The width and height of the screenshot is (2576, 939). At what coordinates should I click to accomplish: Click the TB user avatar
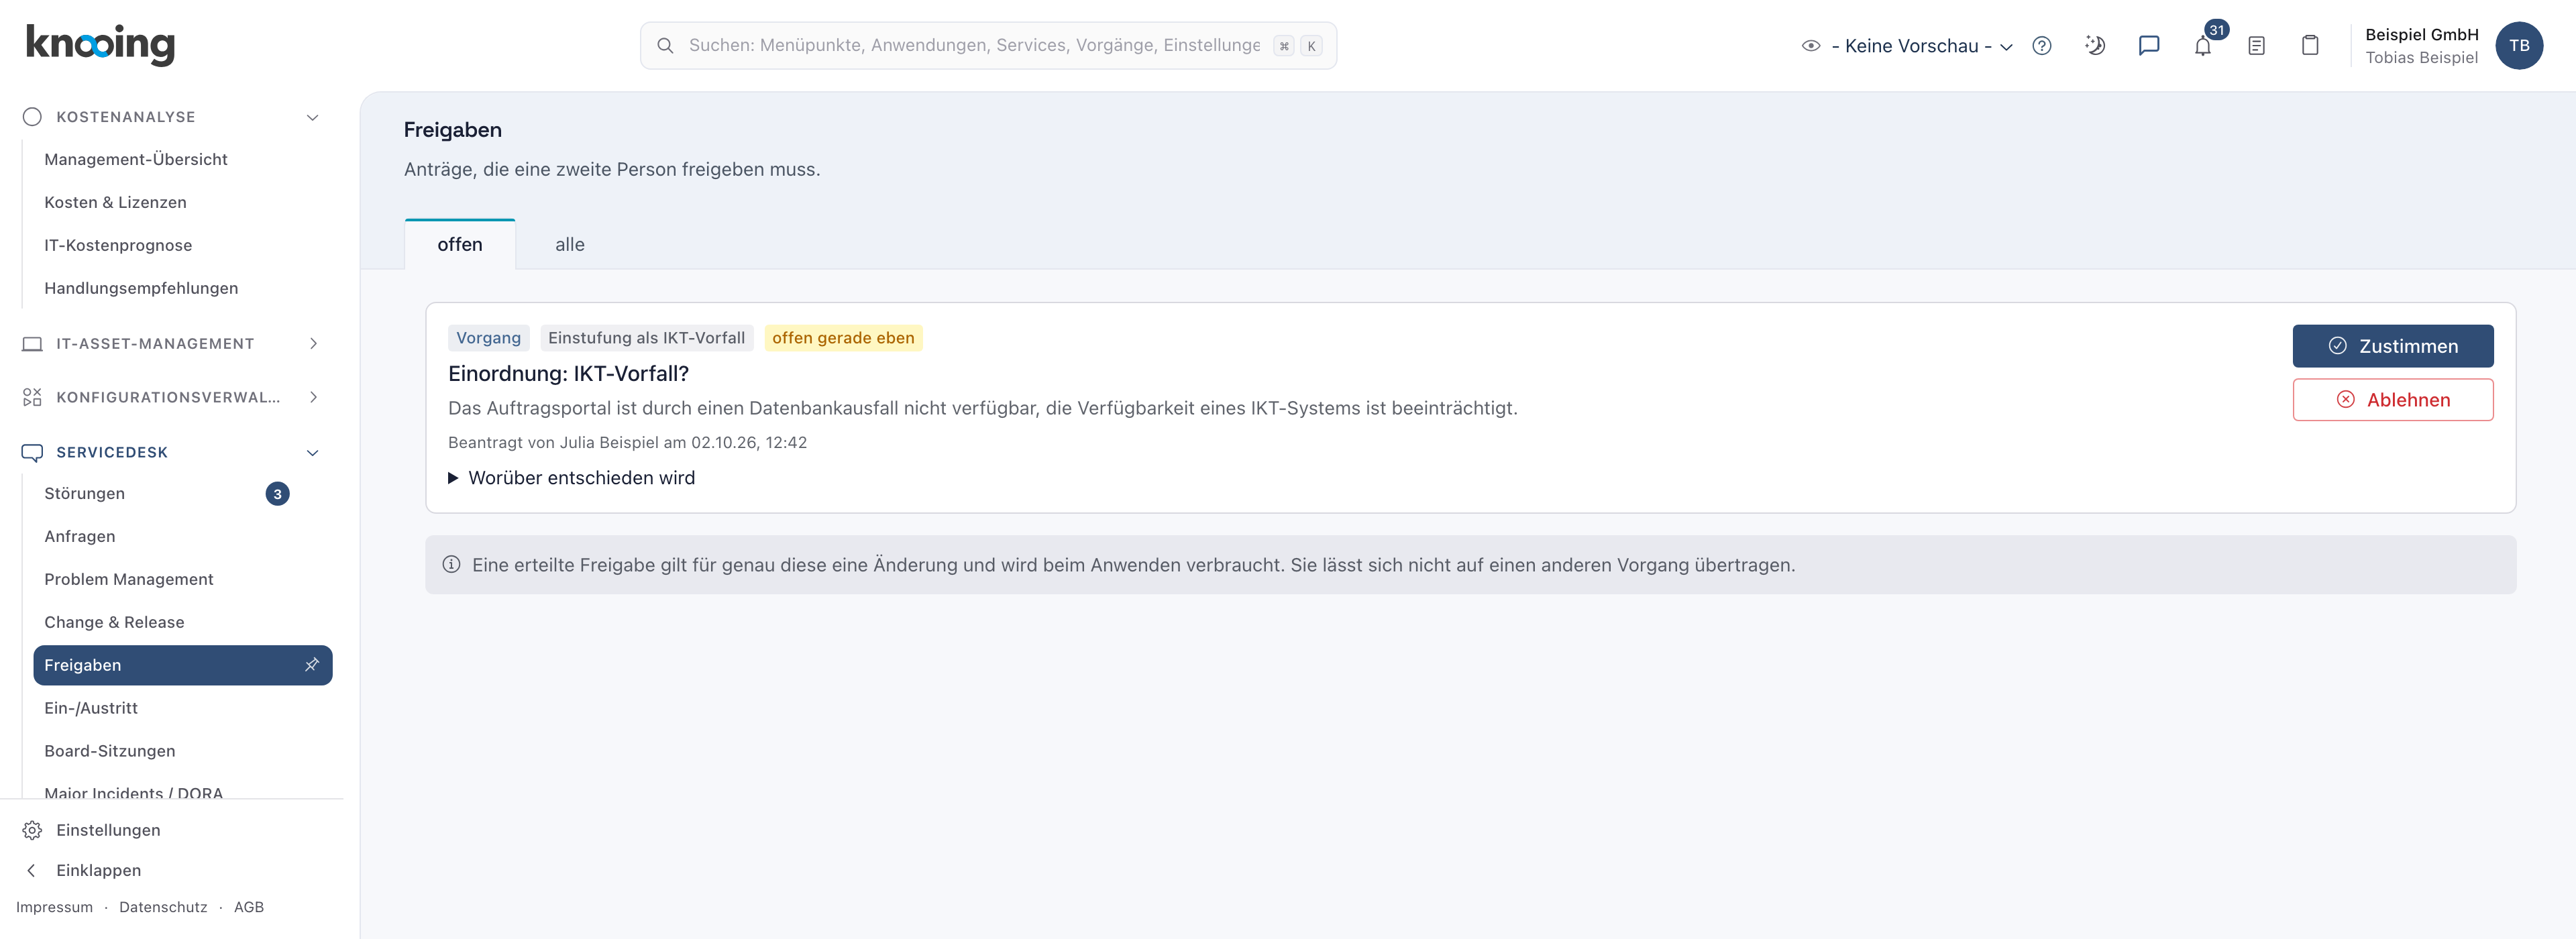pyautogui.click(x=2519, y=46)
